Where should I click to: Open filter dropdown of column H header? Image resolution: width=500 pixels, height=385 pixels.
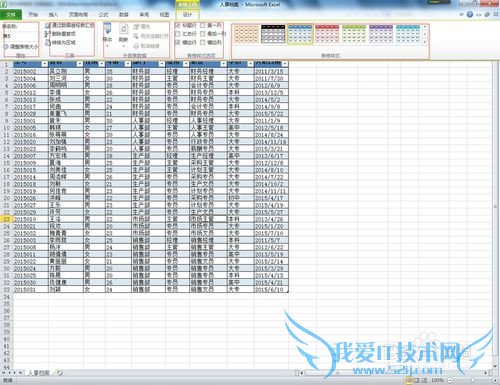[x=250, y=64]
